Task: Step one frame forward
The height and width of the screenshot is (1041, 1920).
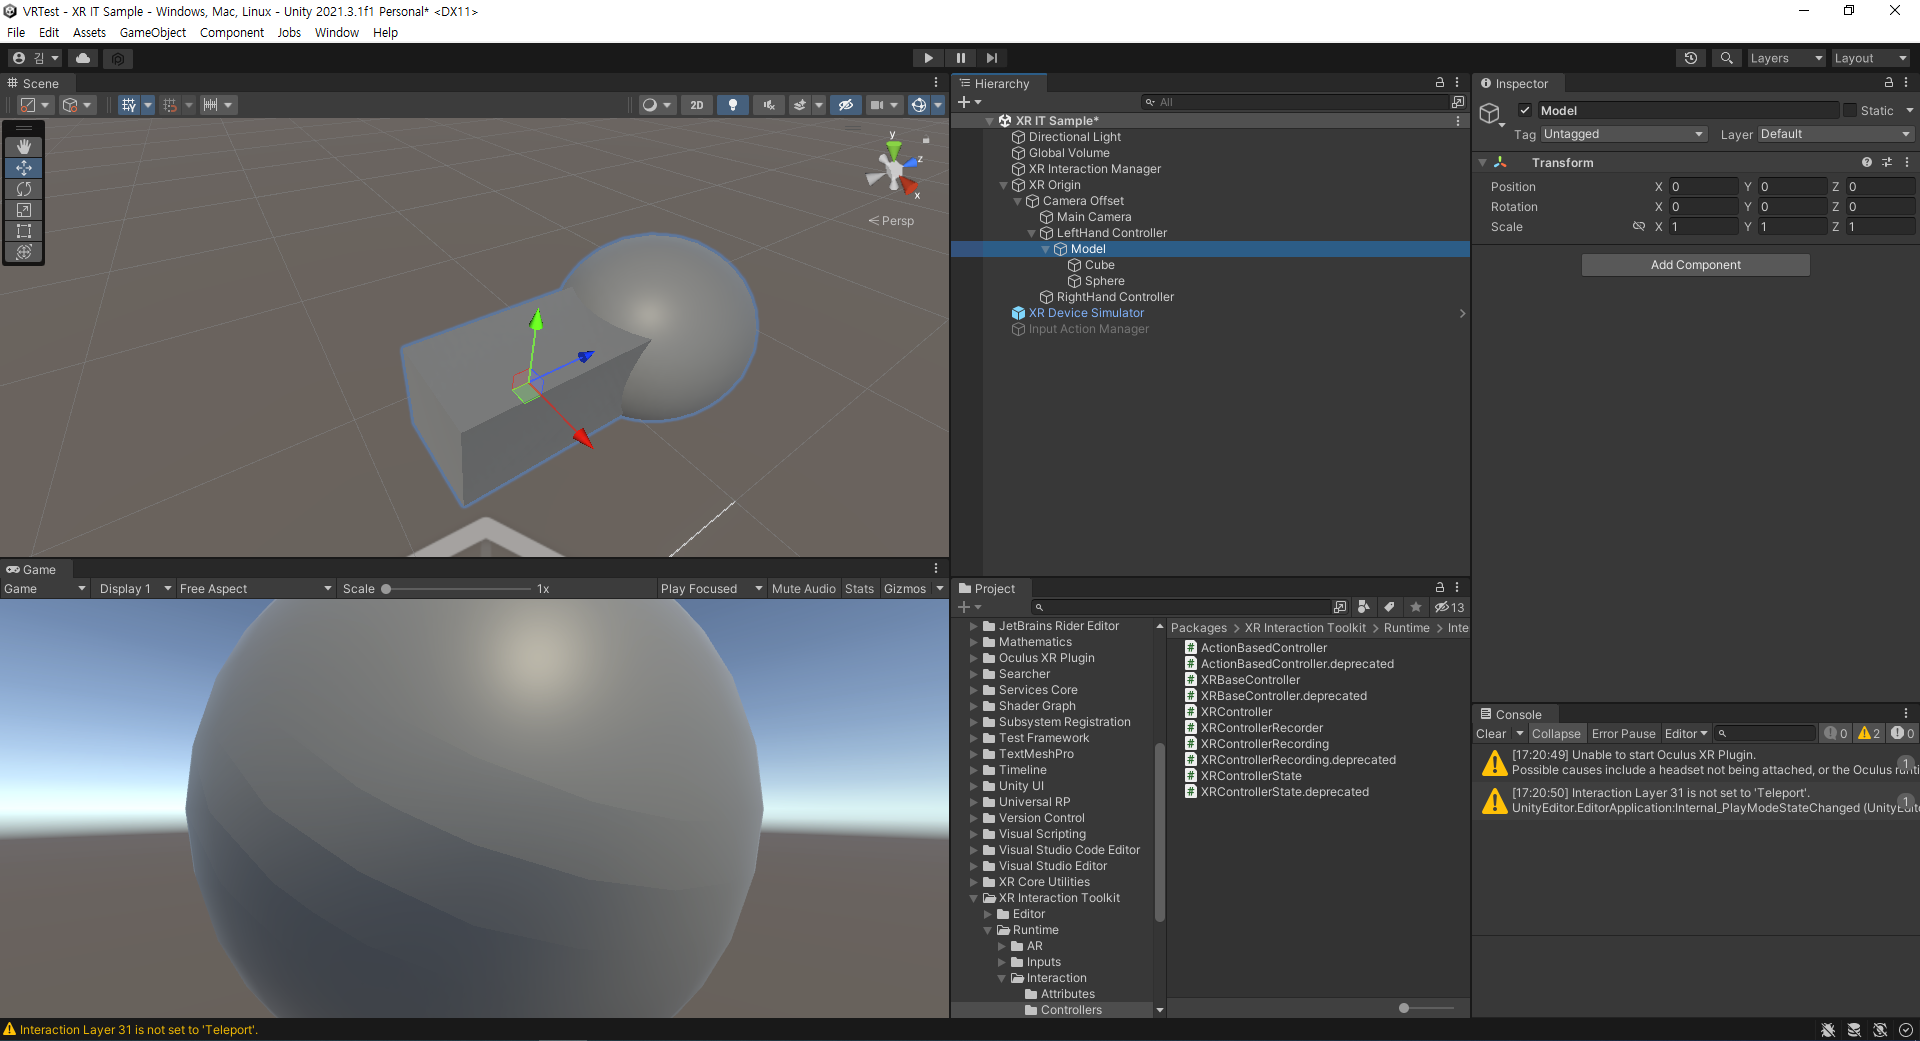Action: pos(991,58)
